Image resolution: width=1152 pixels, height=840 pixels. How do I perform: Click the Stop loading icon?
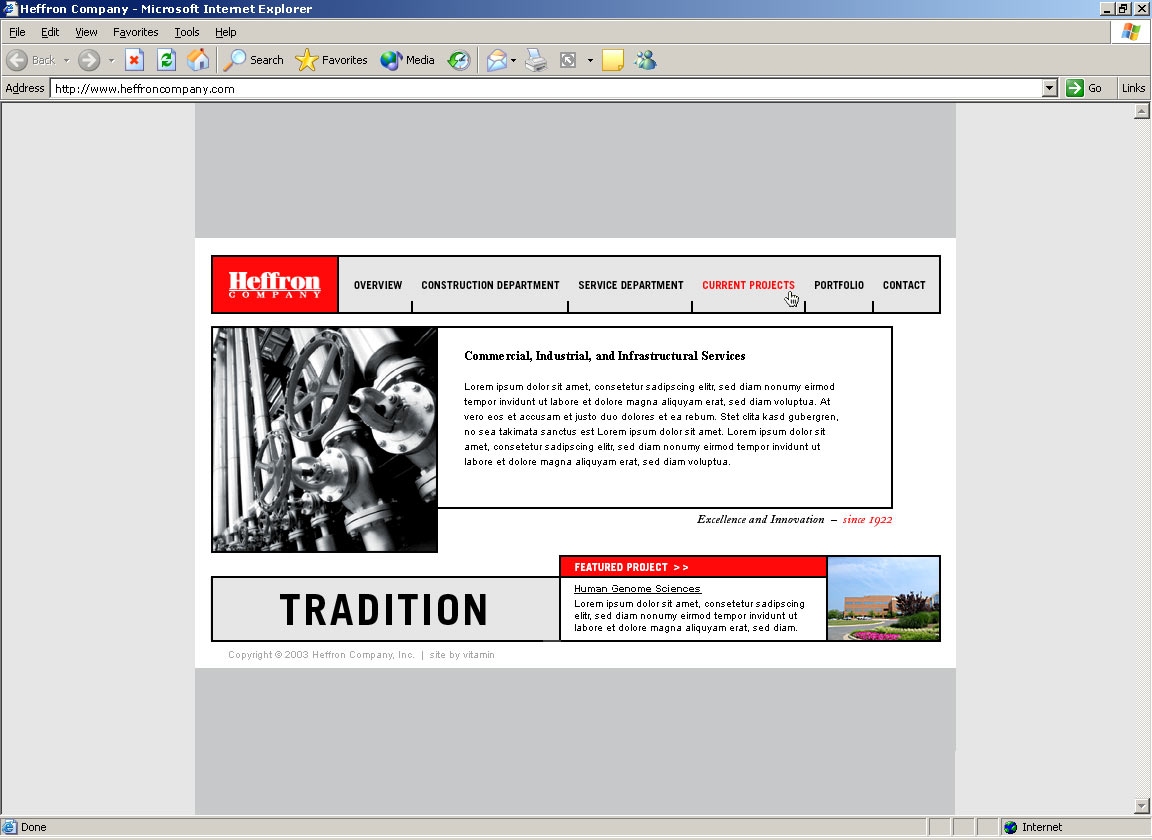tap(134, 60)
